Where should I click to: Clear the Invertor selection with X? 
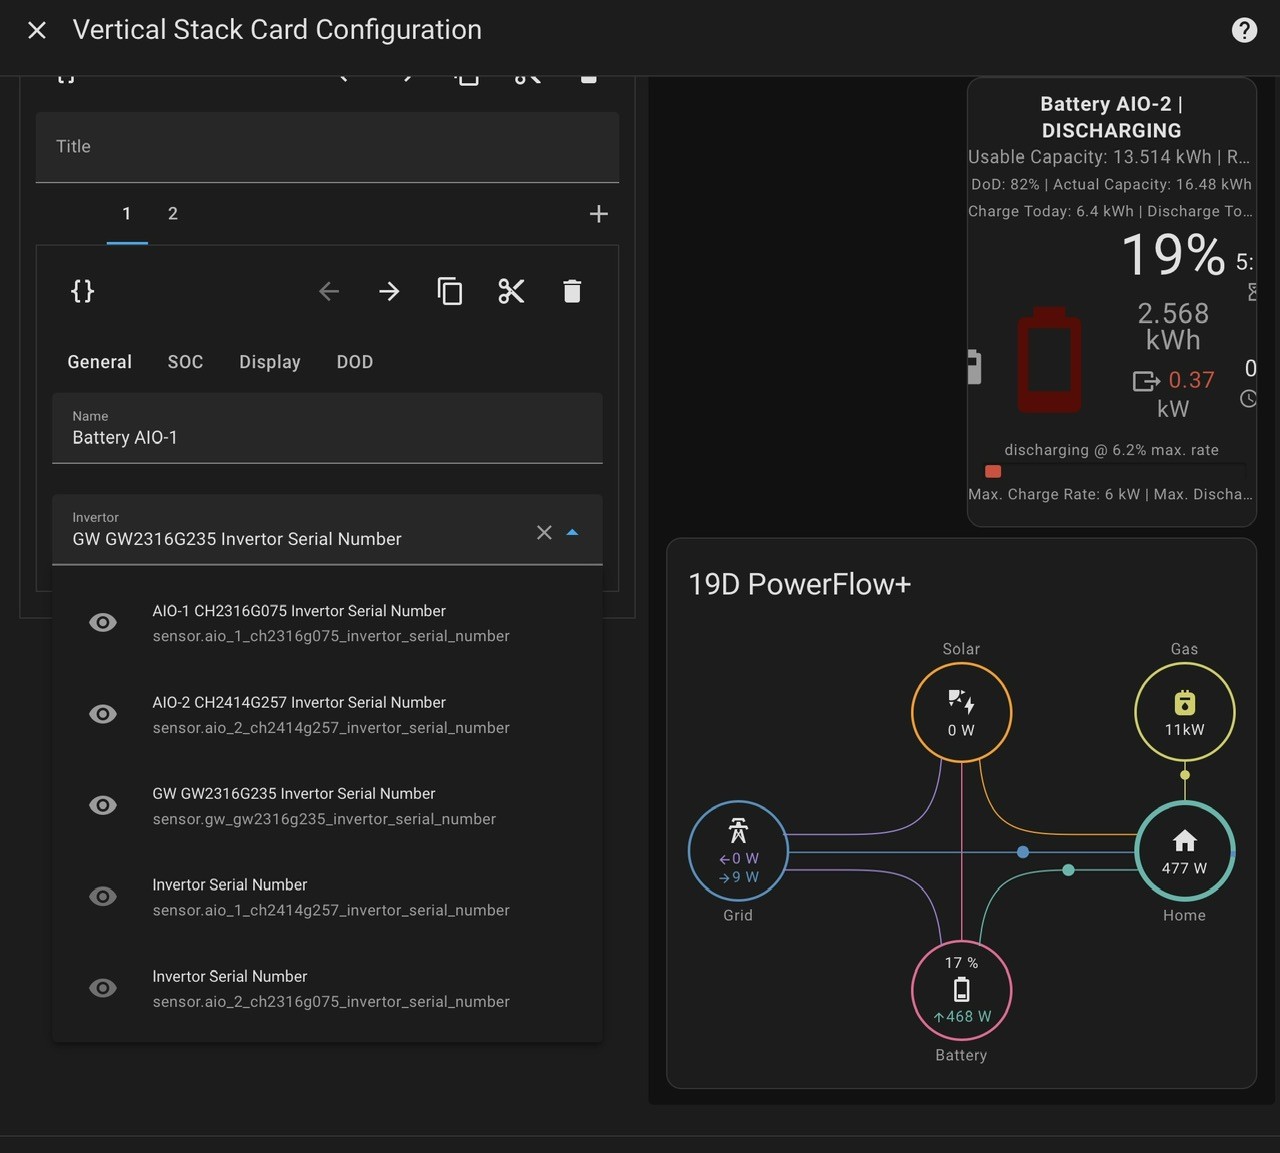pos(544,532)
